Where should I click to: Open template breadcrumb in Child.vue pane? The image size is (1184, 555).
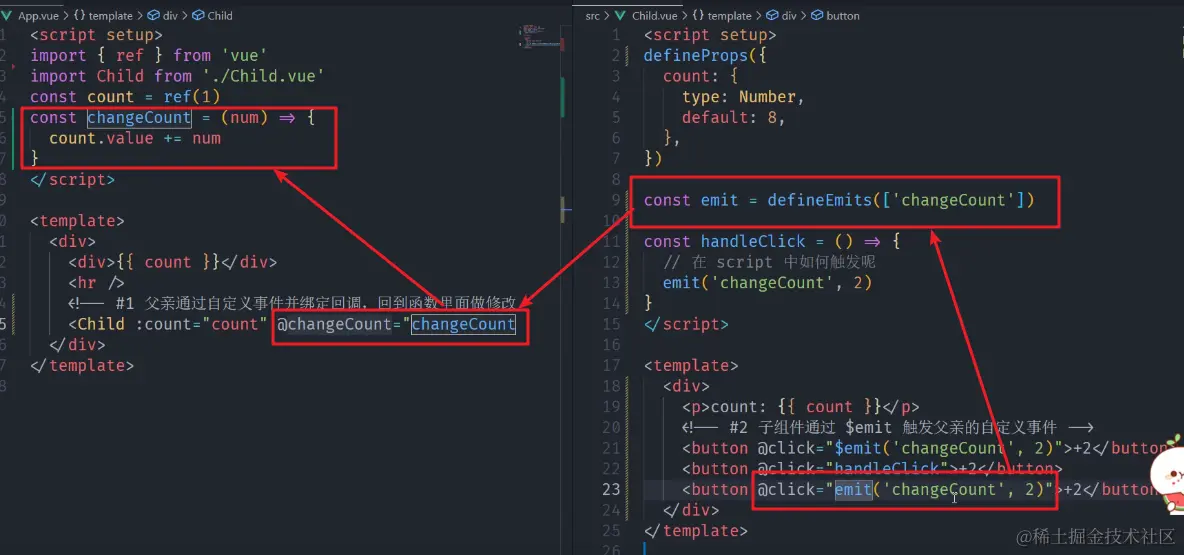point(729,15)
